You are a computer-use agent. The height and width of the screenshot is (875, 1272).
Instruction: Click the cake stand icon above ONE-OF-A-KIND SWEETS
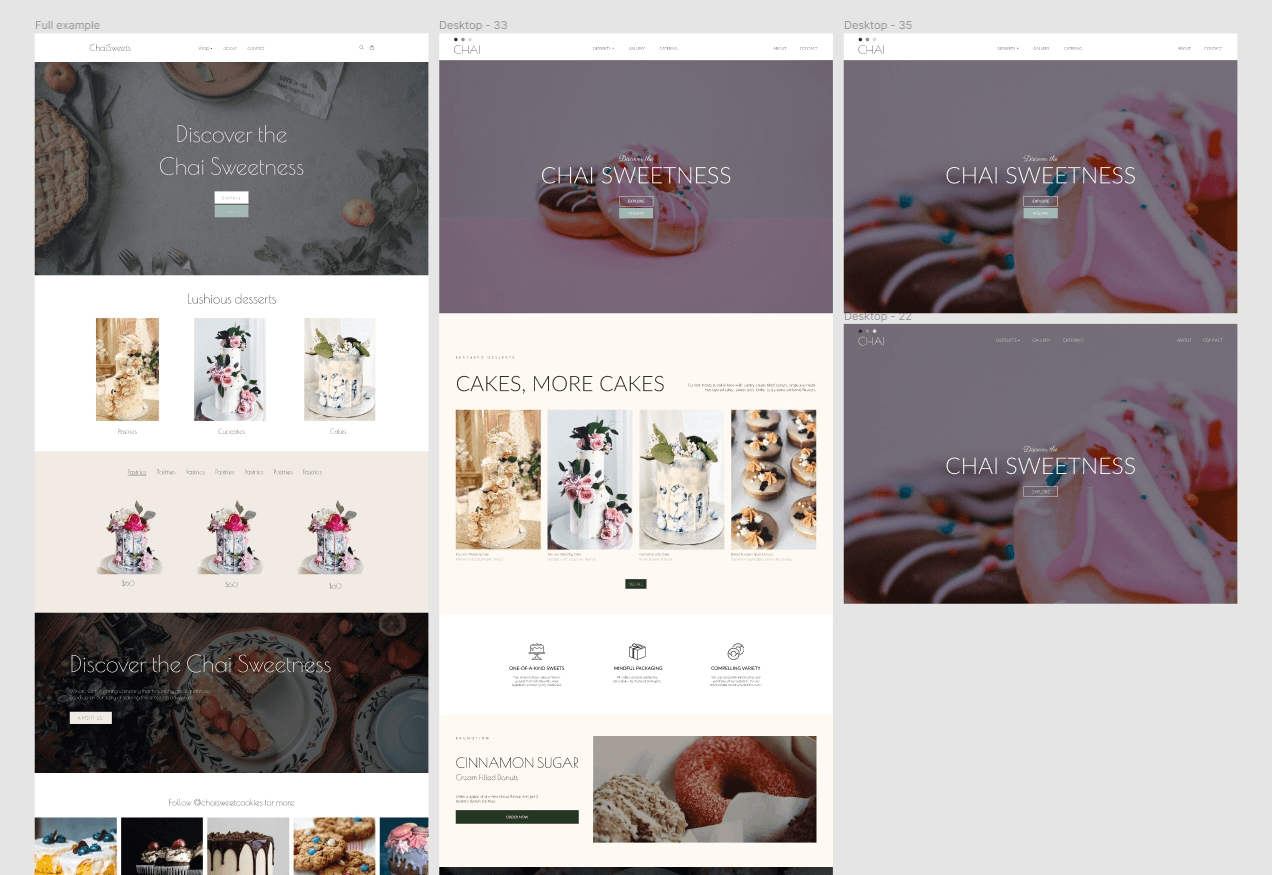537,649
